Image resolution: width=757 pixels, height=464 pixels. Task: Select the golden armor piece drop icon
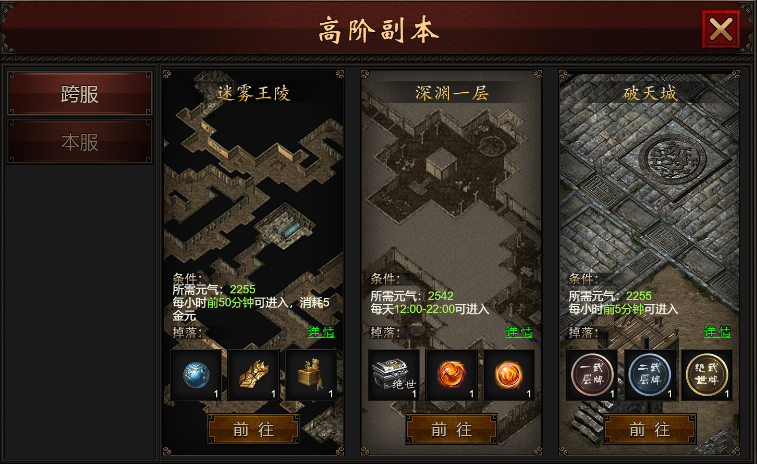click(253, 375)
